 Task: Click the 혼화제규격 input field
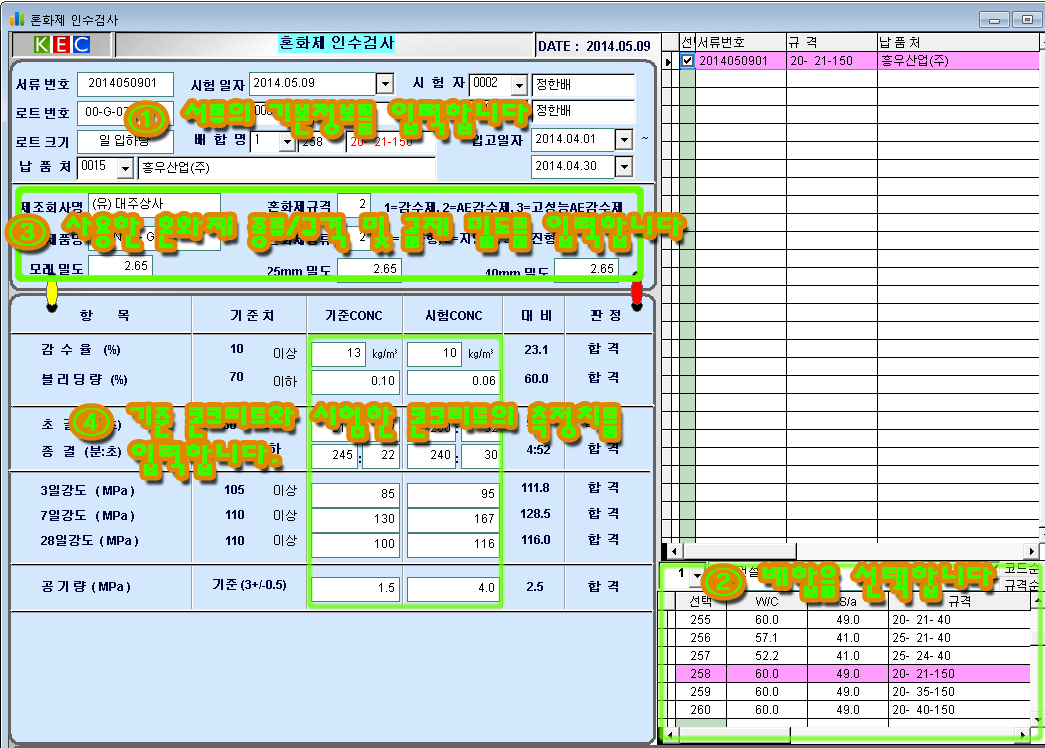[353, 203]
